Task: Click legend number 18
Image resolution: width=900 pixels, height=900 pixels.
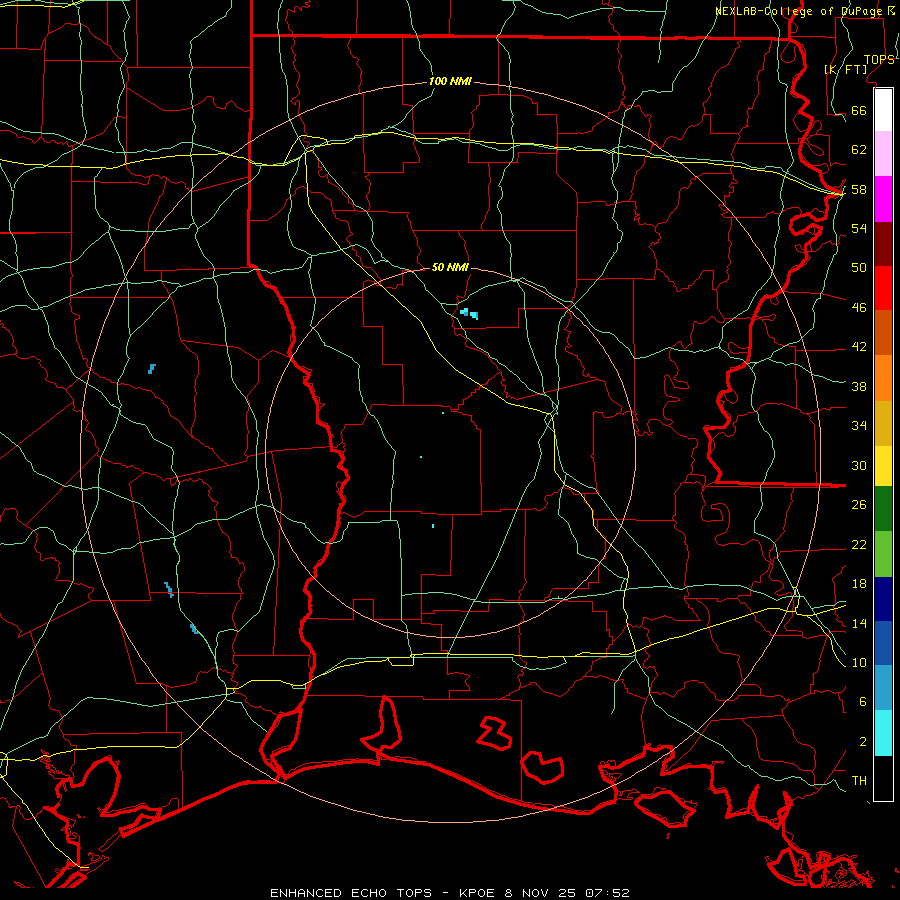Action: 859,583
